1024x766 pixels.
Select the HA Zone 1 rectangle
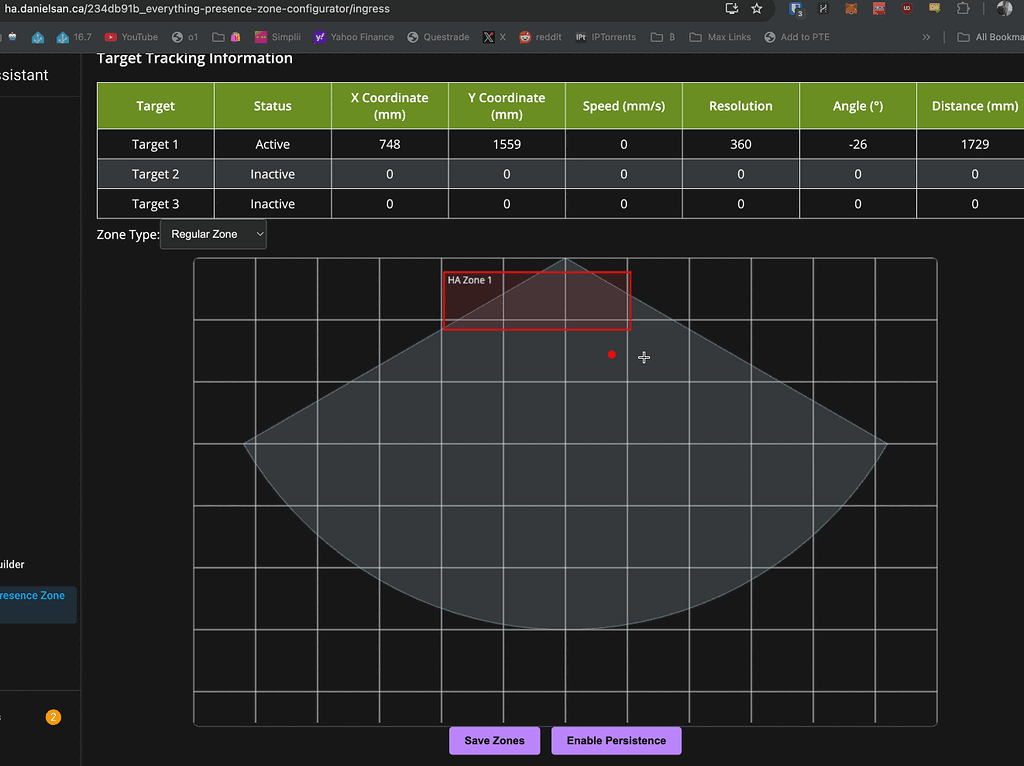536,300
